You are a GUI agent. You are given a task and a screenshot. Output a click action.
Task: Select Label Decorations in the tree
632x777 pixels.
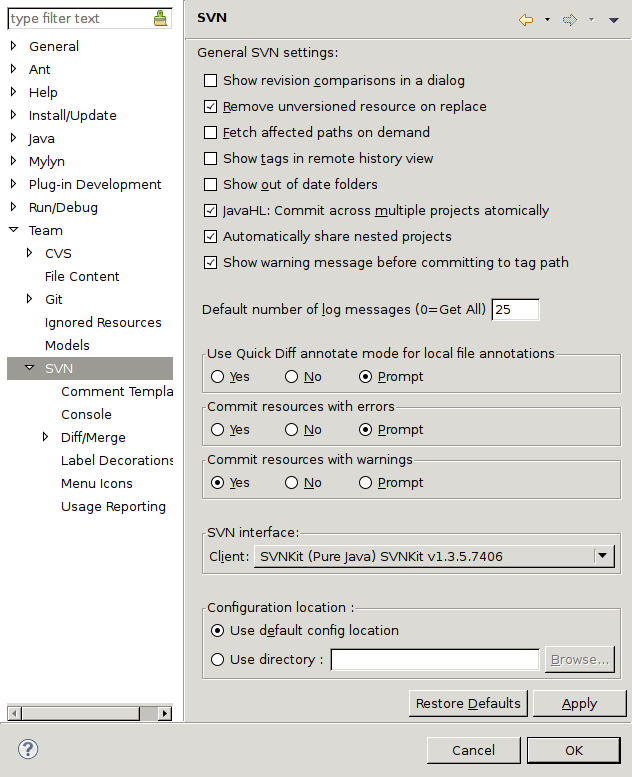tap(117, 460)
